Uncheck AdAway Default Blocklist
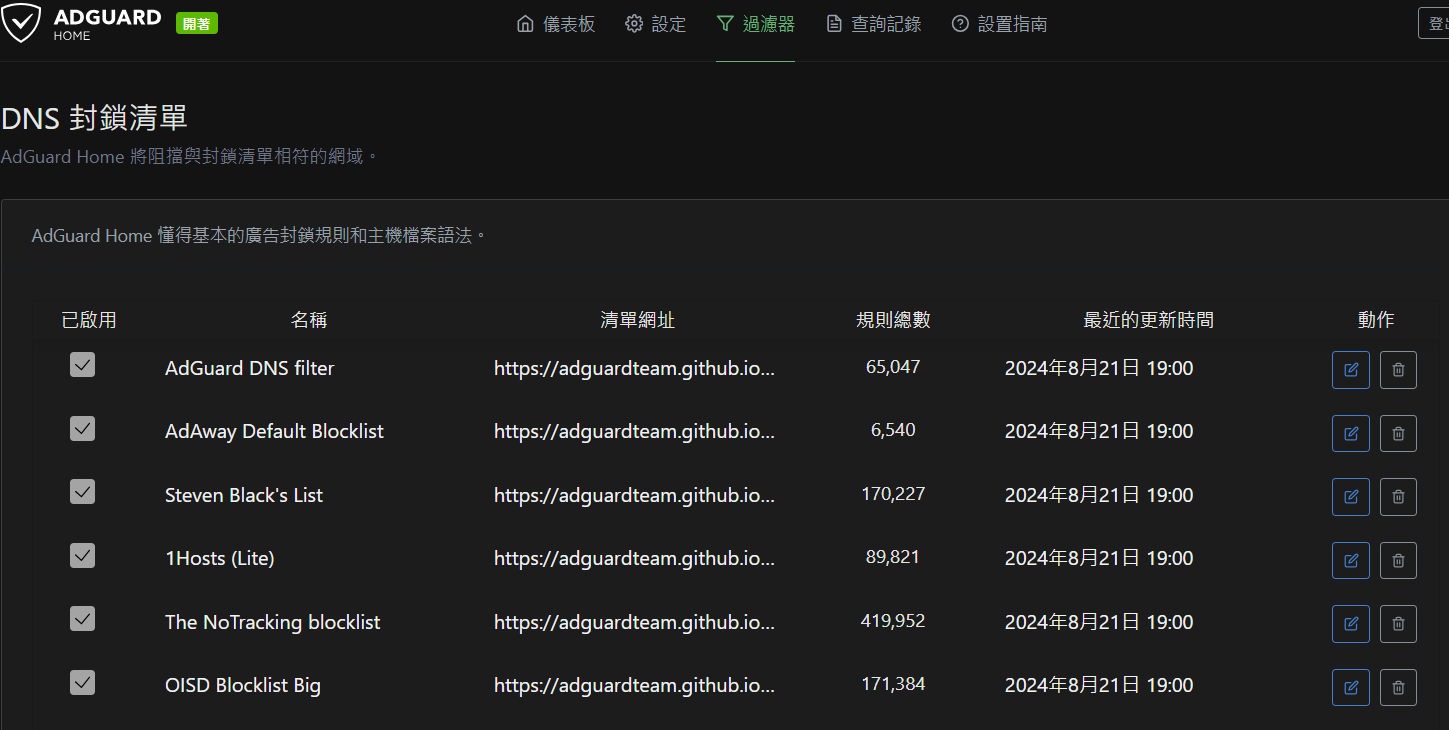Image resolution: width=1449 pixels, height=730 pixels. point(82,428)
